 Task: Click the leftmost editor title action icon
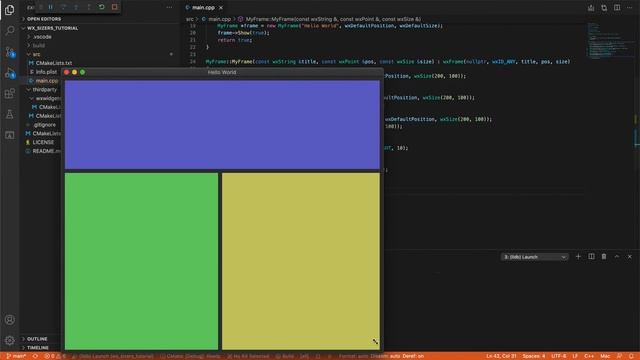591,8
